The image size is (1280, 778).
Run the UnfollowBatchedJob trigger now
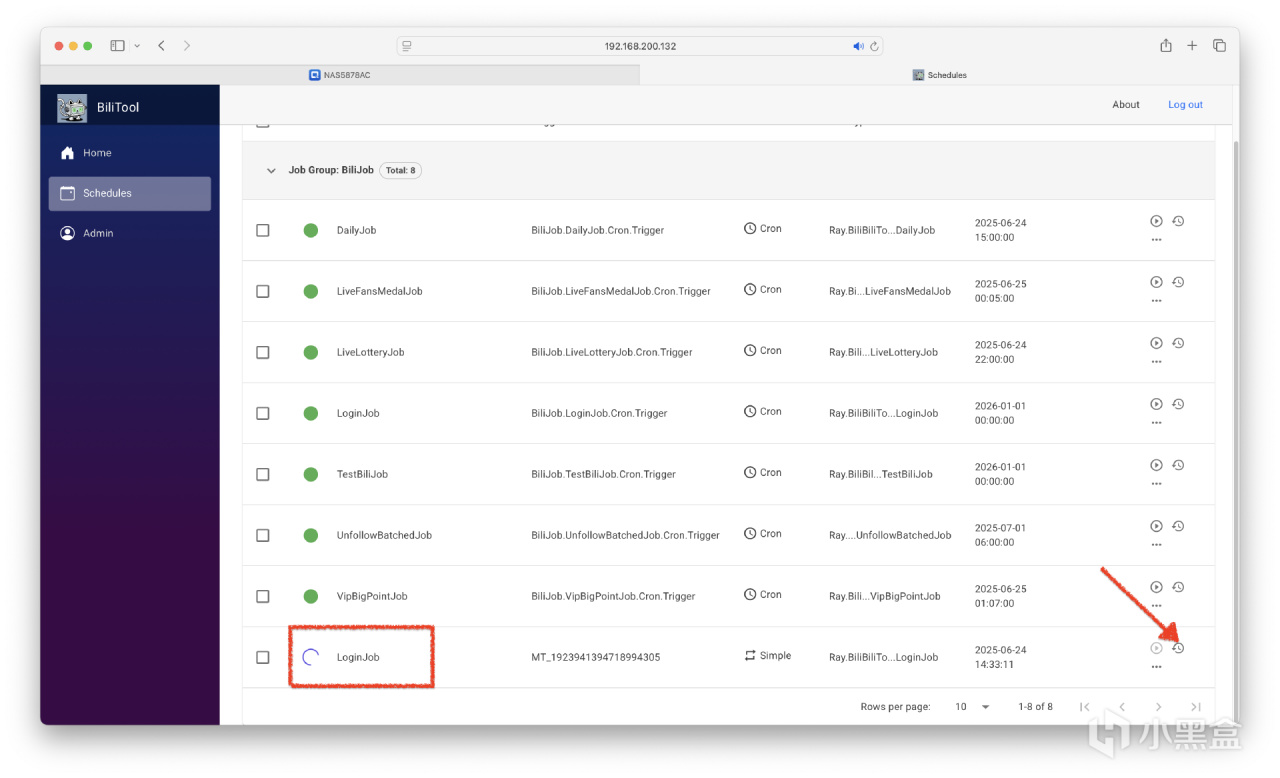click(1156, 526)
